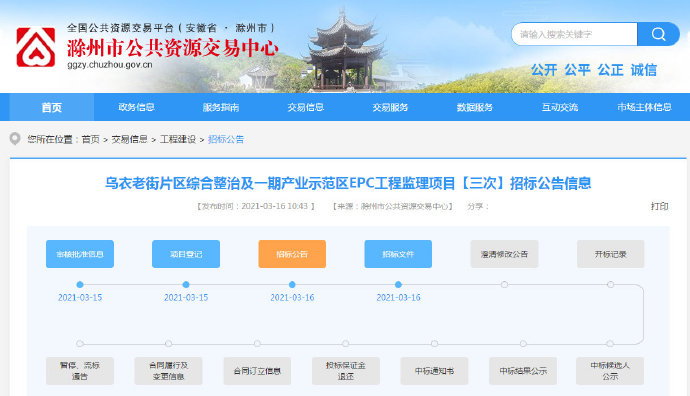Open the 招标文件 step button
690x396 pixels.
(398, 254)
